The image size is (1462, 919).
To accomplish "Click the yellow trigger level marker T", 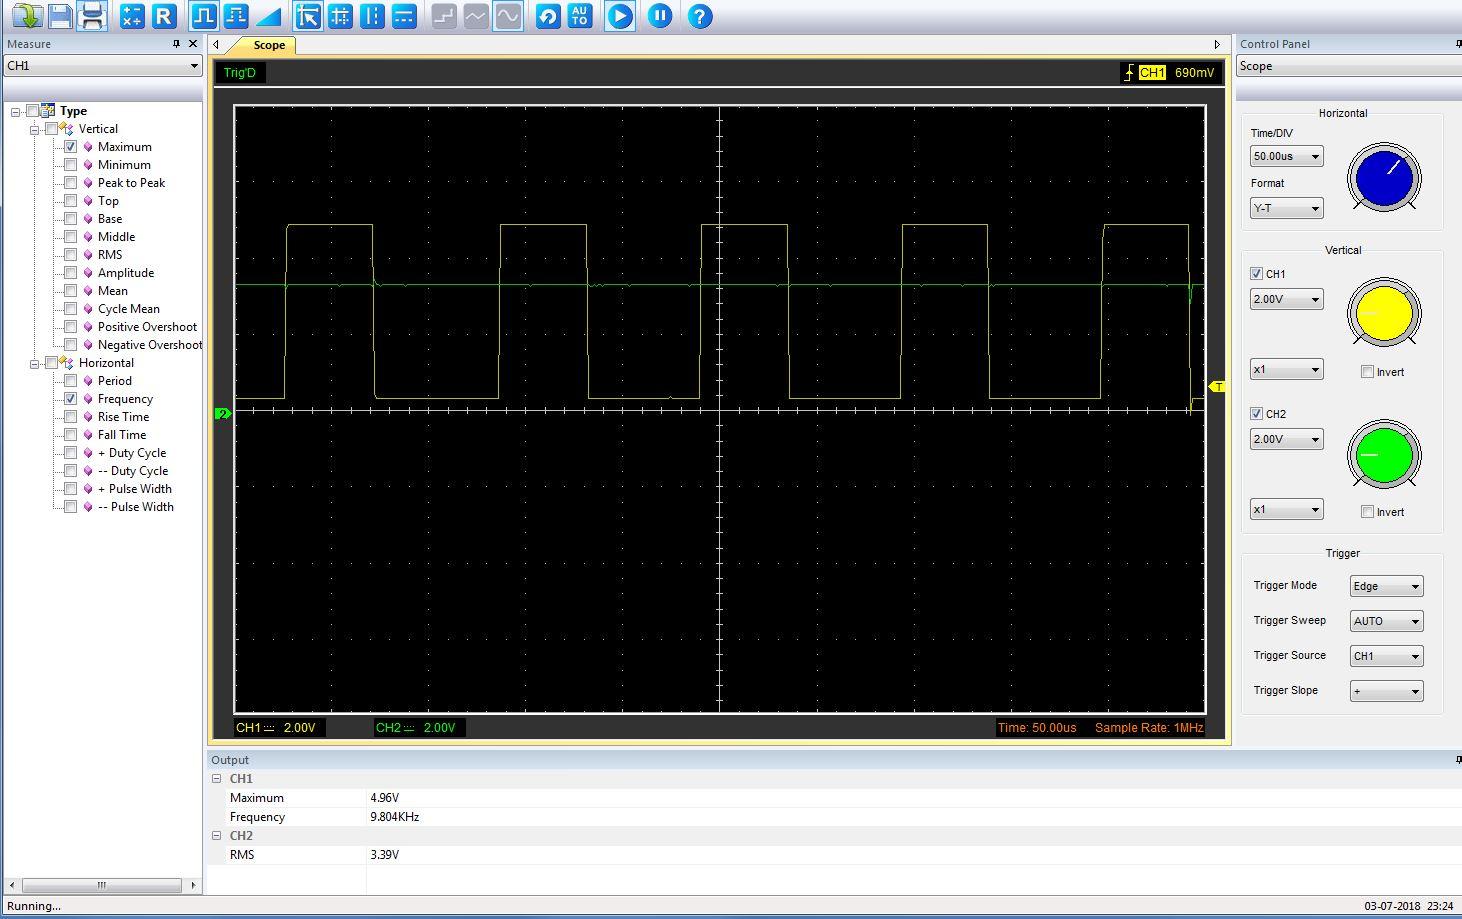I will click(x=1217, y=386).
